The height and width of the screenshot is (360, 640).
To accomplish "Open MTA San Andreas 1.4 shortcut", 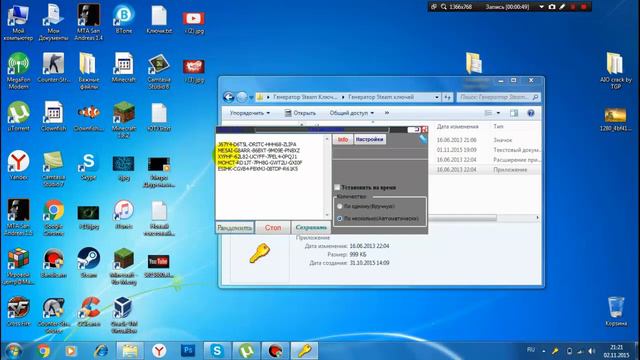I will [x=89, y=23].
